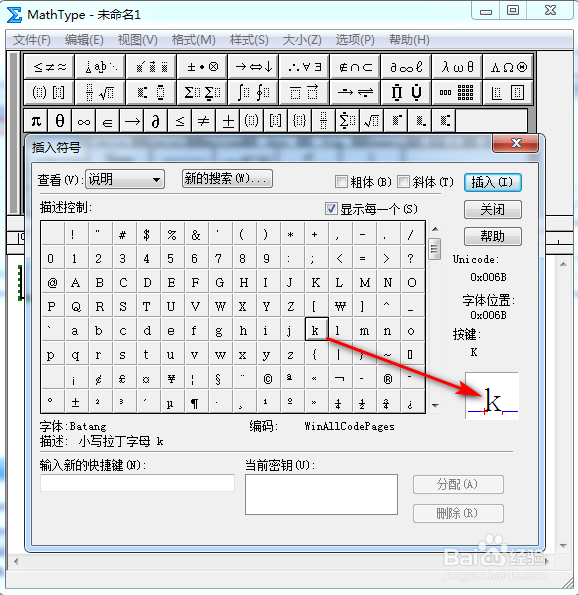The image size is (578, 595).
Task: Click the 插入(I) insert button
Action: [x=493, y=183]
